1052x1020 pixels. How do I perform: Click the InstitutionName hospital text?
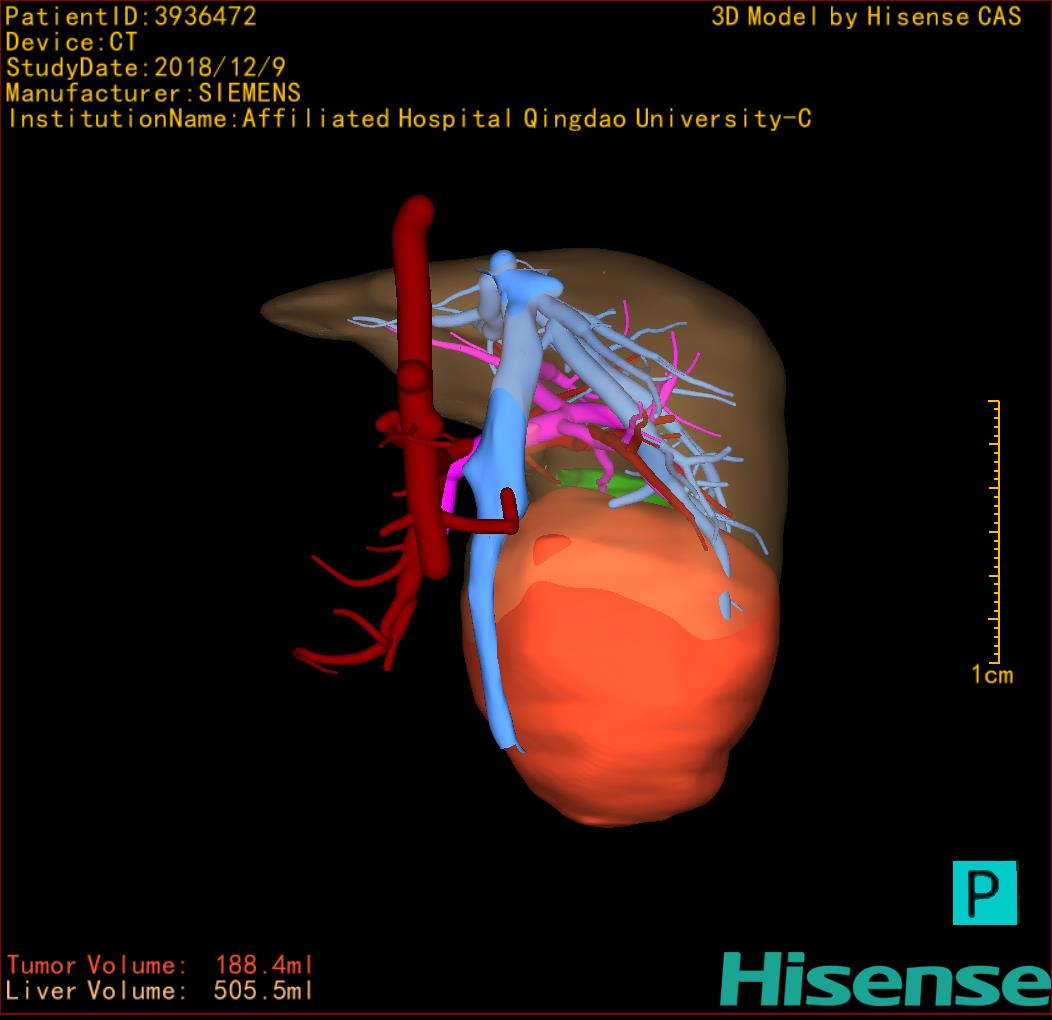pyautogui.click(x=409, y=120)
